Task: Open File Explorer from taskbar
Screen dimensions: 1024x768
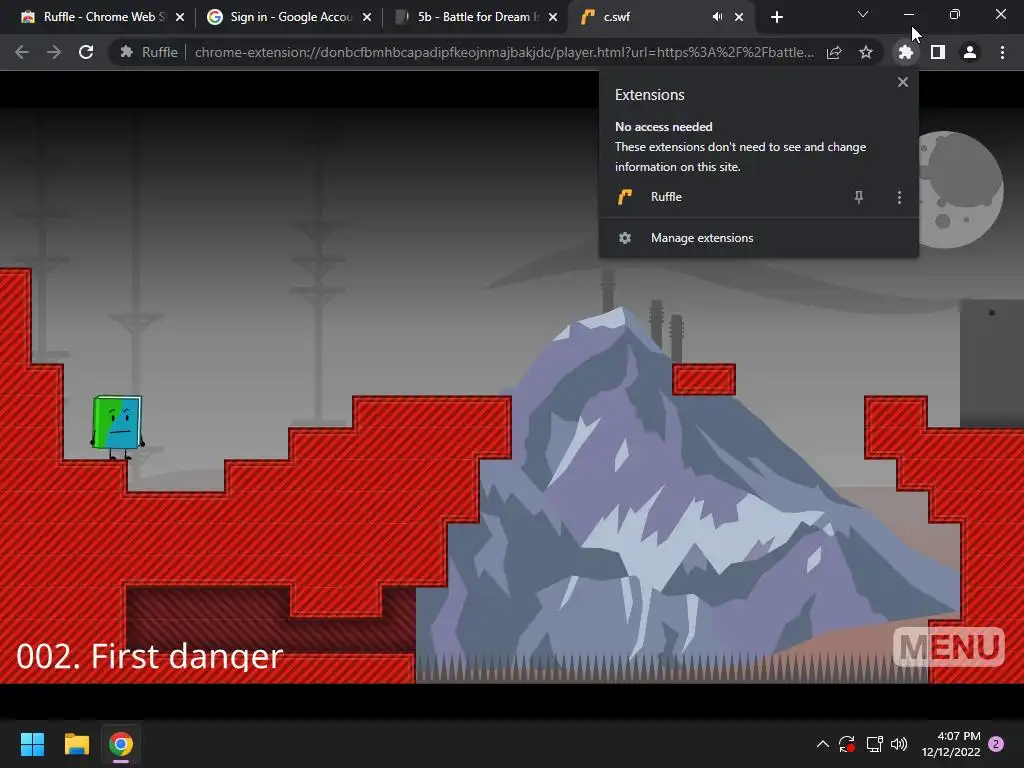Action: point(76,744)
